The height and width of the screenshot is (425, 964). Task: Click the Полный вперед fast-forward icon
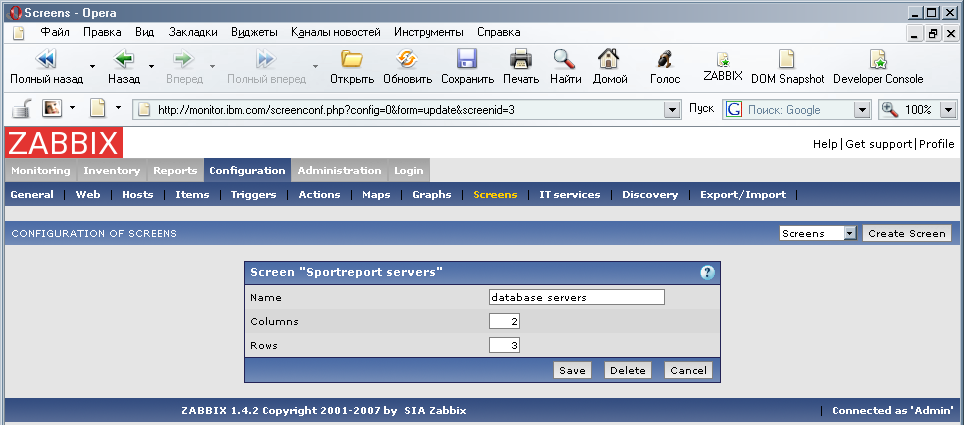266,59
